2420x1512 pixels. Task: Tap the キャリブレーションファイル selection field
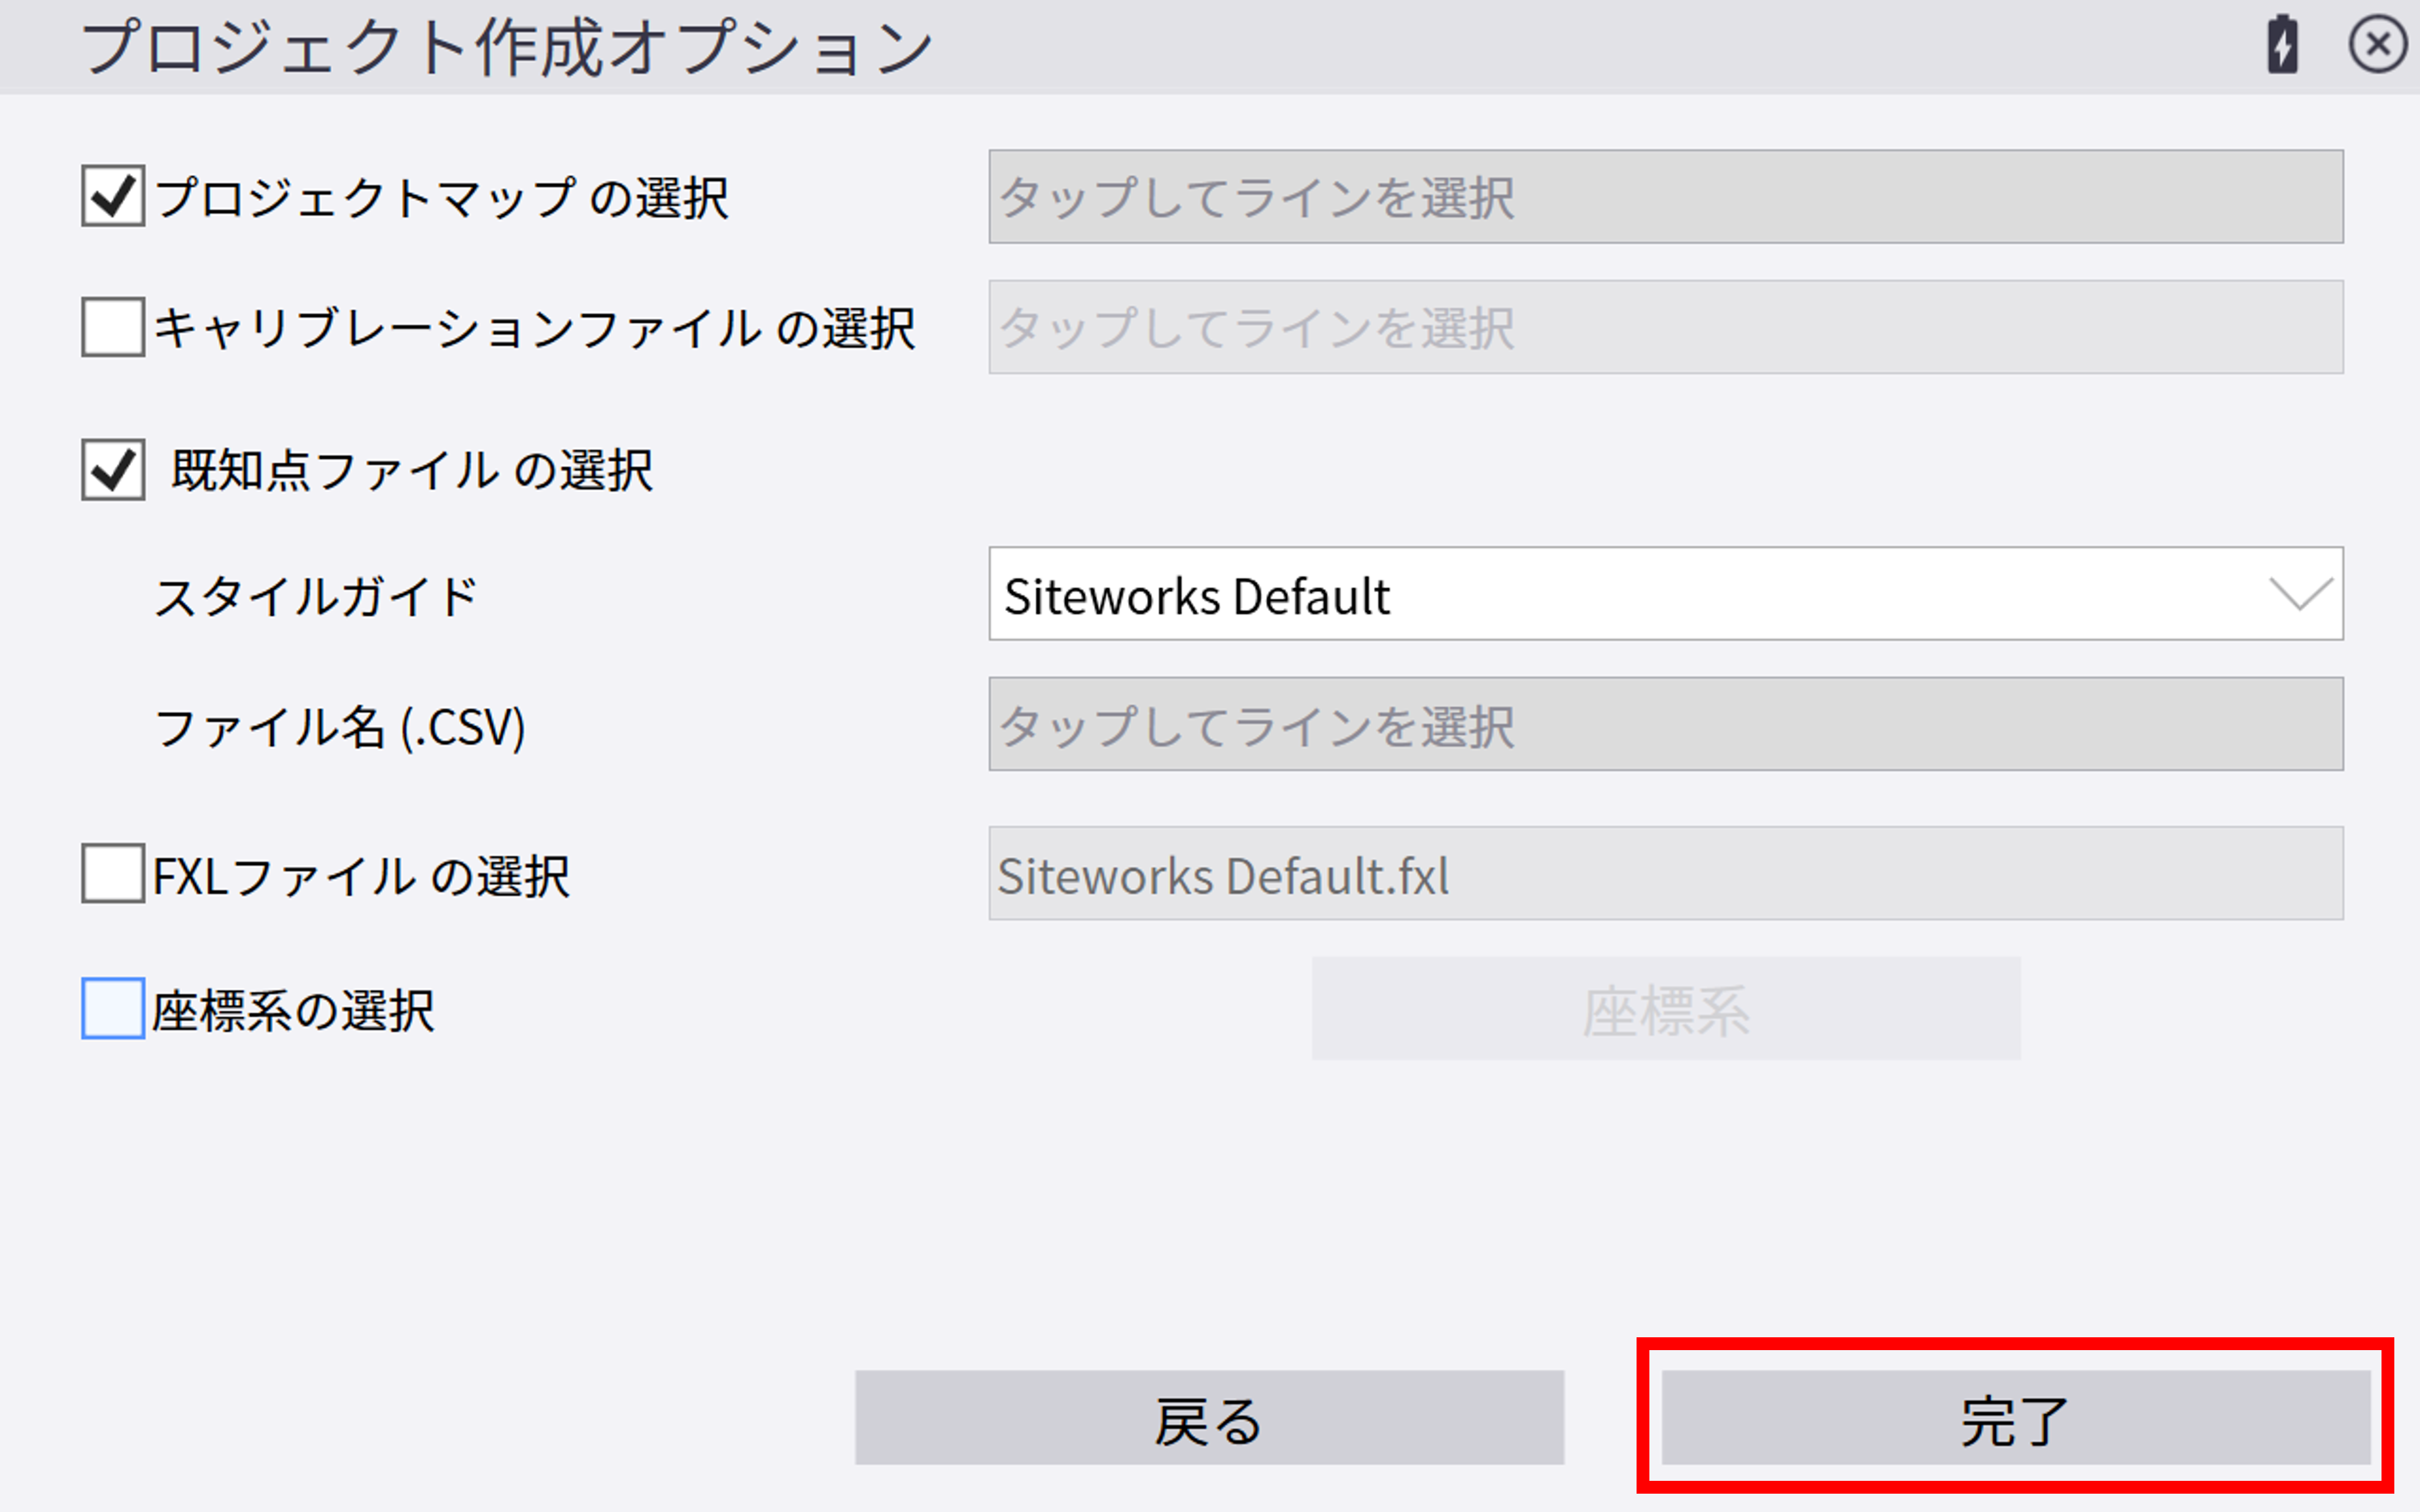point(1664,327)
